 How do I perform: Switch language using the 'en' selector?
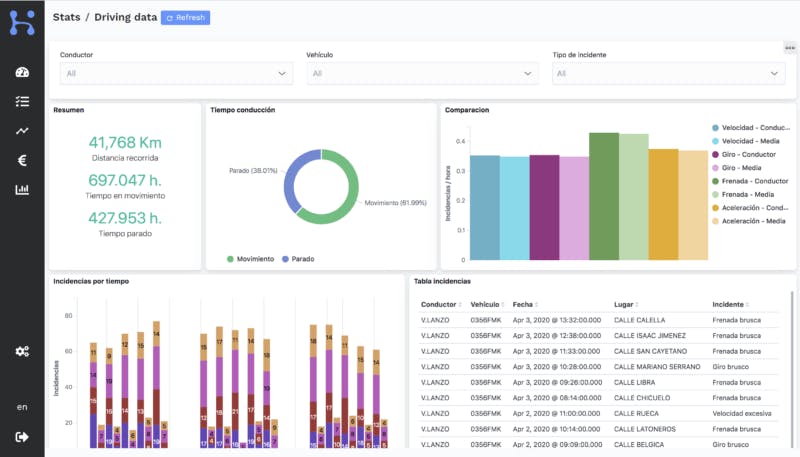(22, 407)
